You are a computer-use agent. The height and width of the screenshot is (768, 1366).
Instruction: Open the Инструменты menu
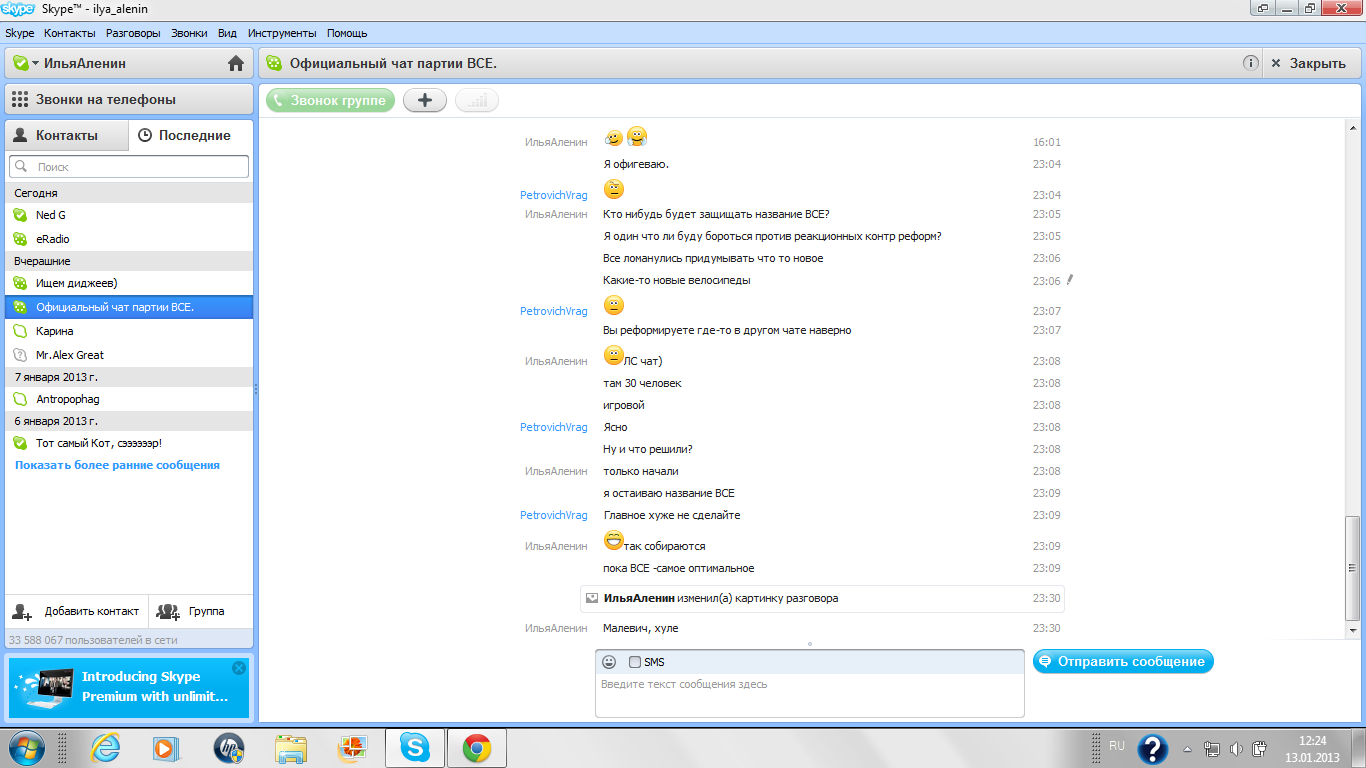[282, 33]
